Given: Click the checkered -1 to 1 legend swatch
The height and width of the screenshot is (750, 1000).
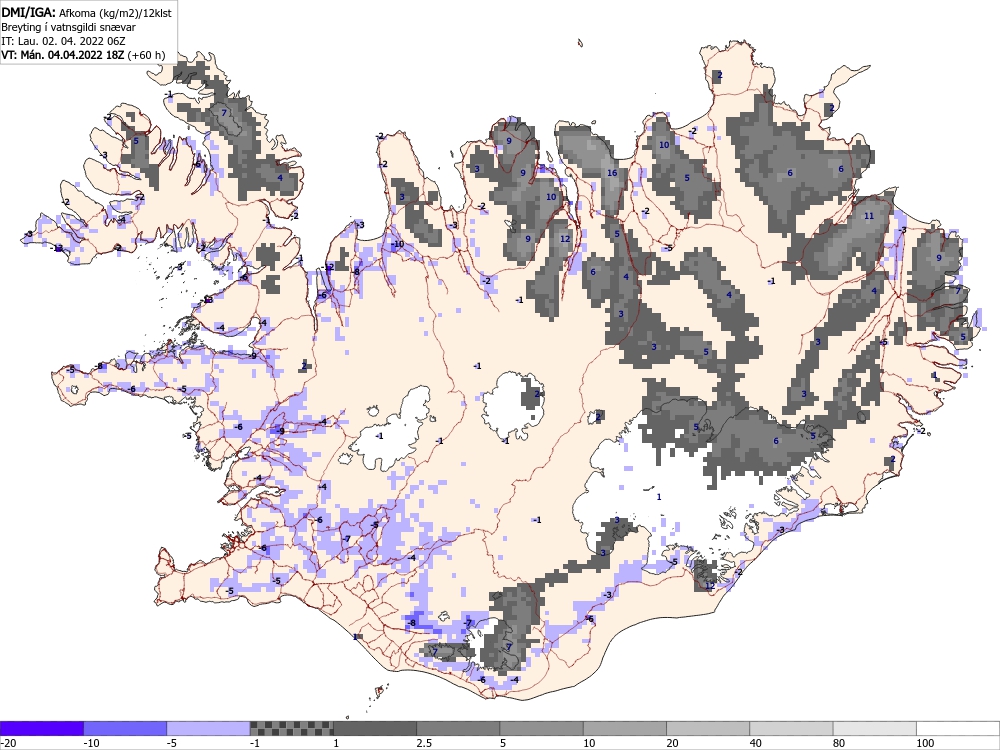Looking at the screenshot, I should (291, 729).
